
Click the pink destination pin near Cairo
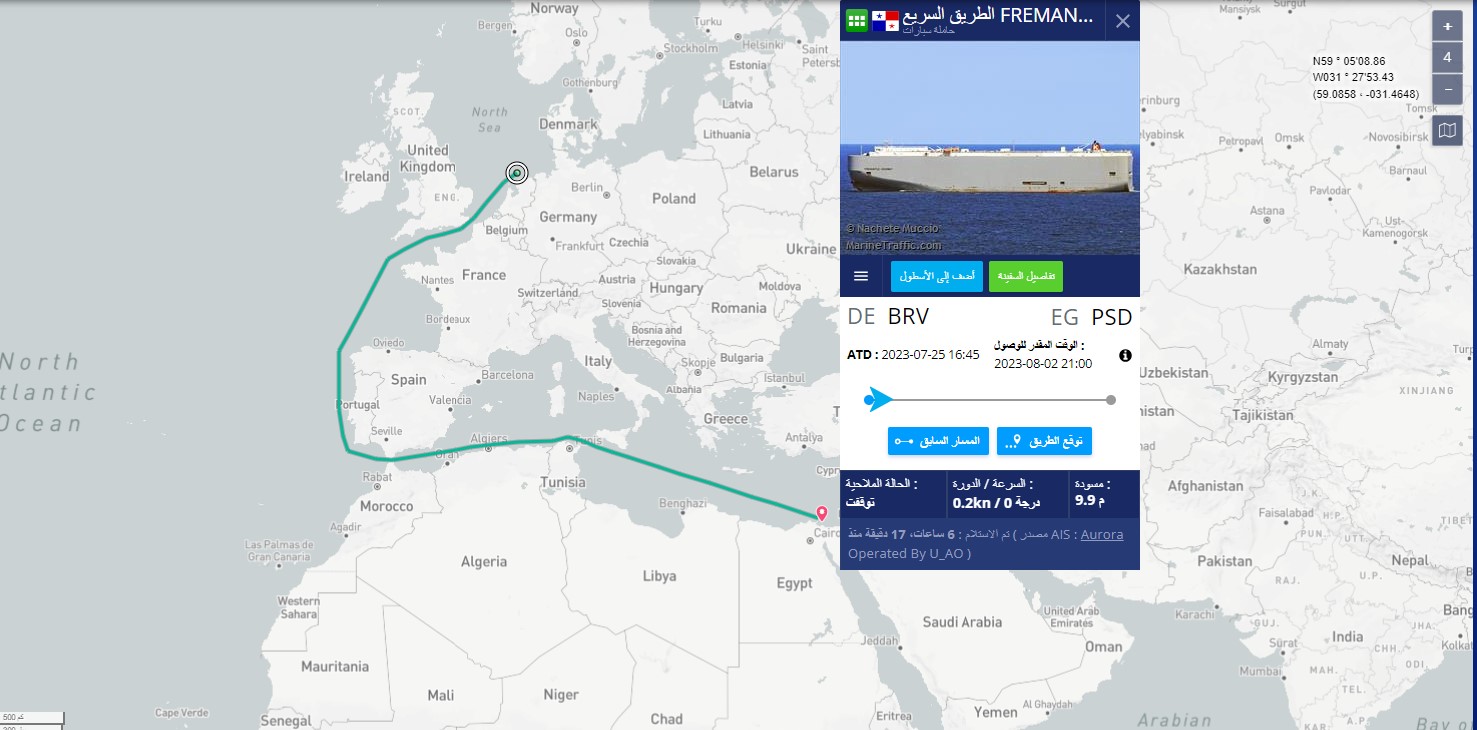pos(822,514)
